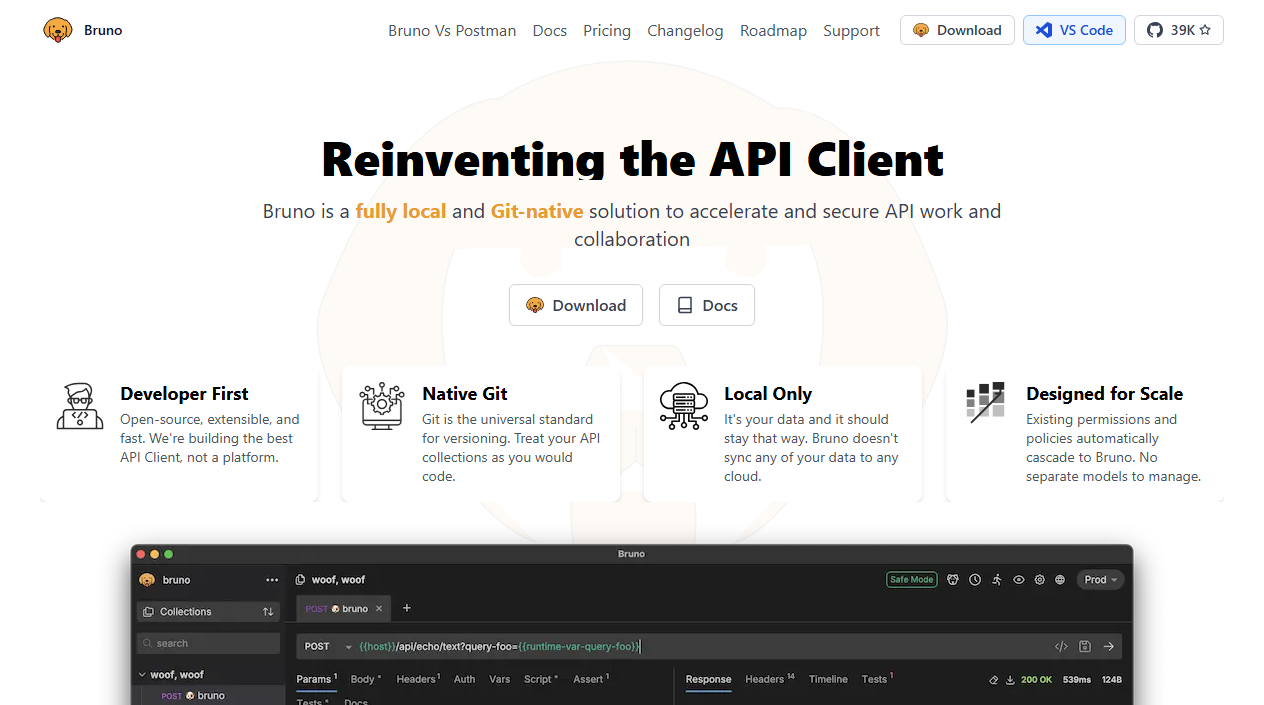View the Changelog
Image resolution: width=1264 pixels, height=705 pixels.
pos(685,30)
